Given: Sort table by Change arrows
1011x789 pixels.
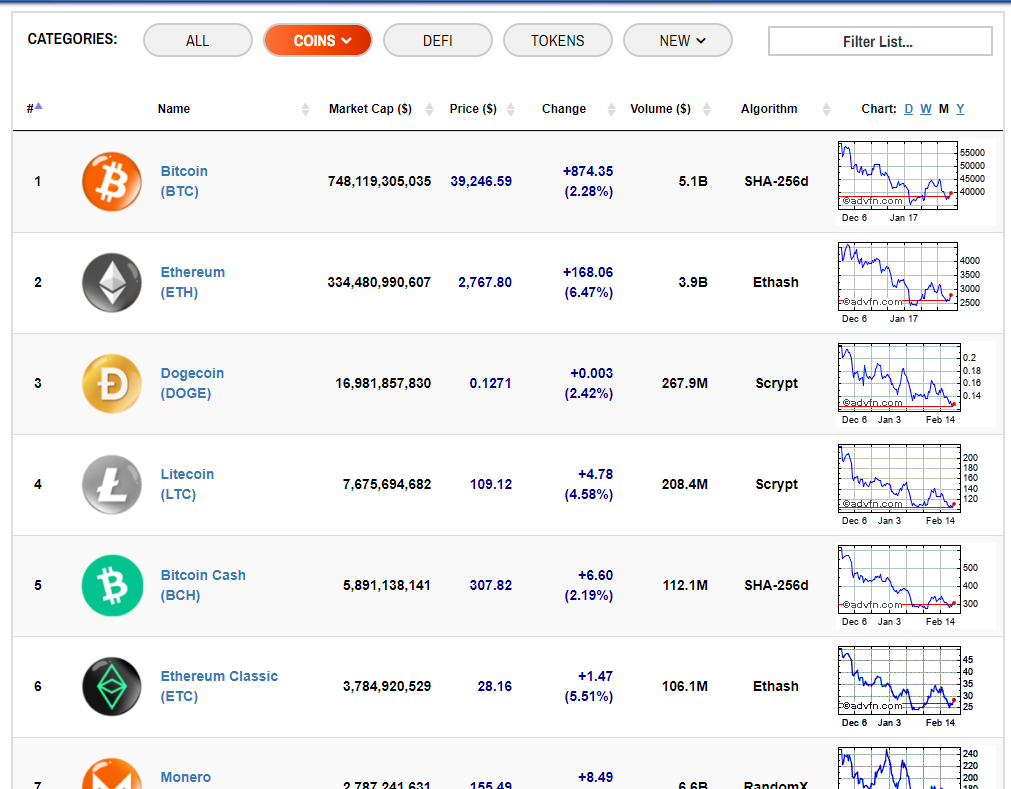Looking at the screenshot, I should click(x=611, y=110).
